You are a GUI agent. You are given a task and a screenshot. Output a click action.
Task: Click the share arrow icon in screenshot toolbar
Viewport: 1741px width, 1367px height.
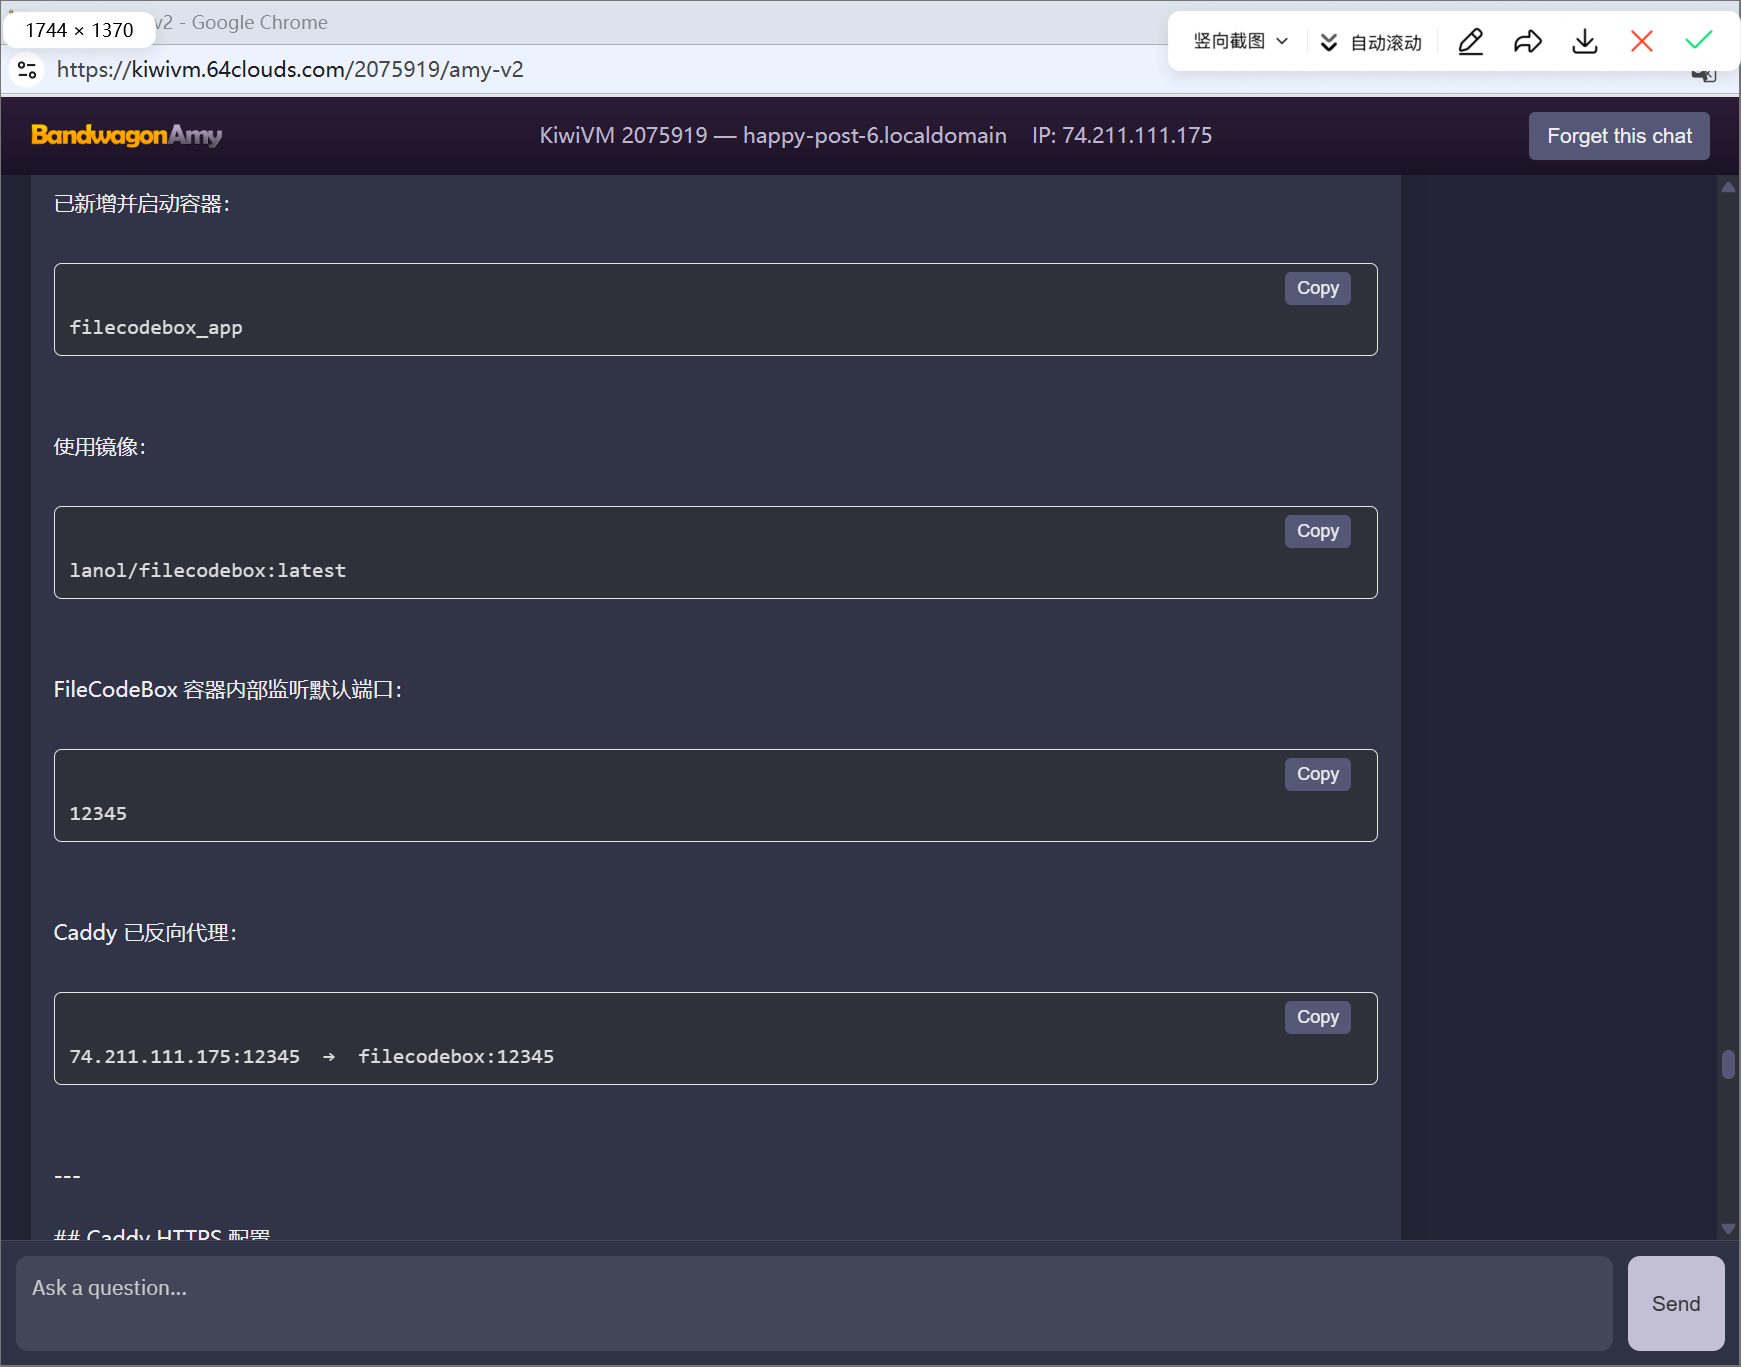pyautogui.click(x=1527, y=41)
